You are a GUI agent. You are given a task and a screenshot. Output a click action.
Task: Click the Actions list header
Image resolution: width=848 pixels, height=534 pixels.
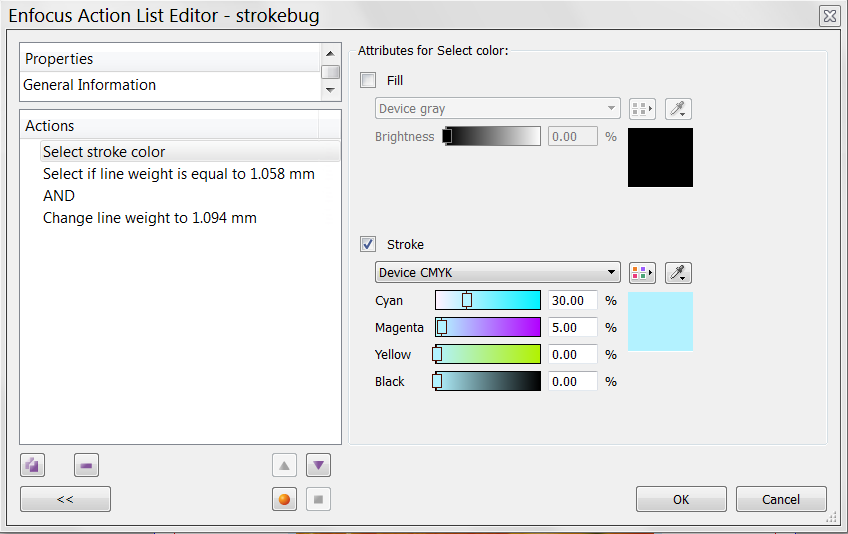[x=170, y=126]
